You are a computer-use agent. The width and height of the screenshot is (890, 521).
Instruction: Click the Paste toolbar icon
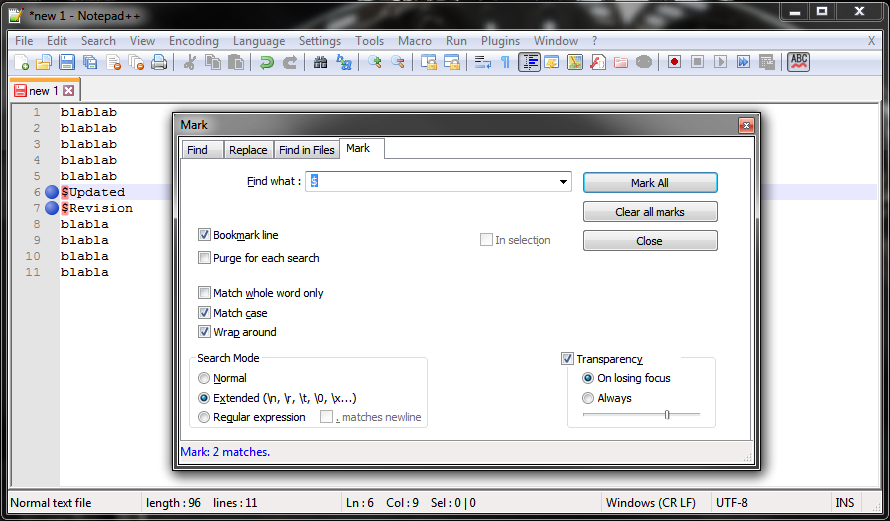[x=236, y=62]
